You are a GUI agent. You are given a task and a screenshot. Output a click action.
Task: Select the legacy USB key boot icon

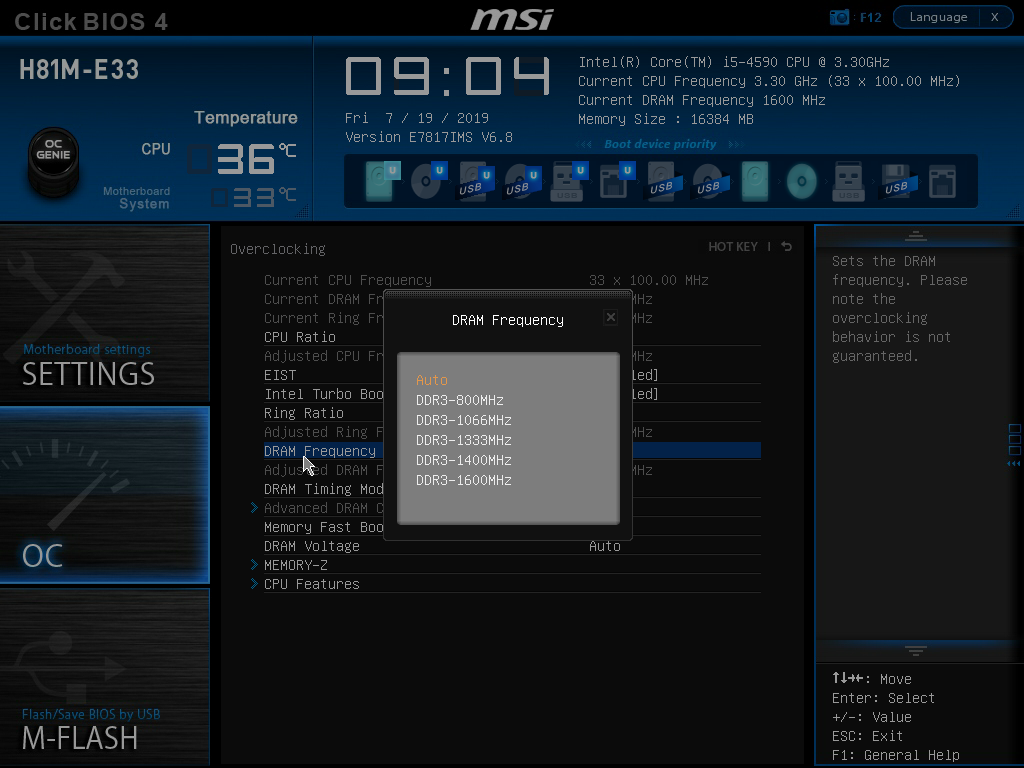point(848,181)
